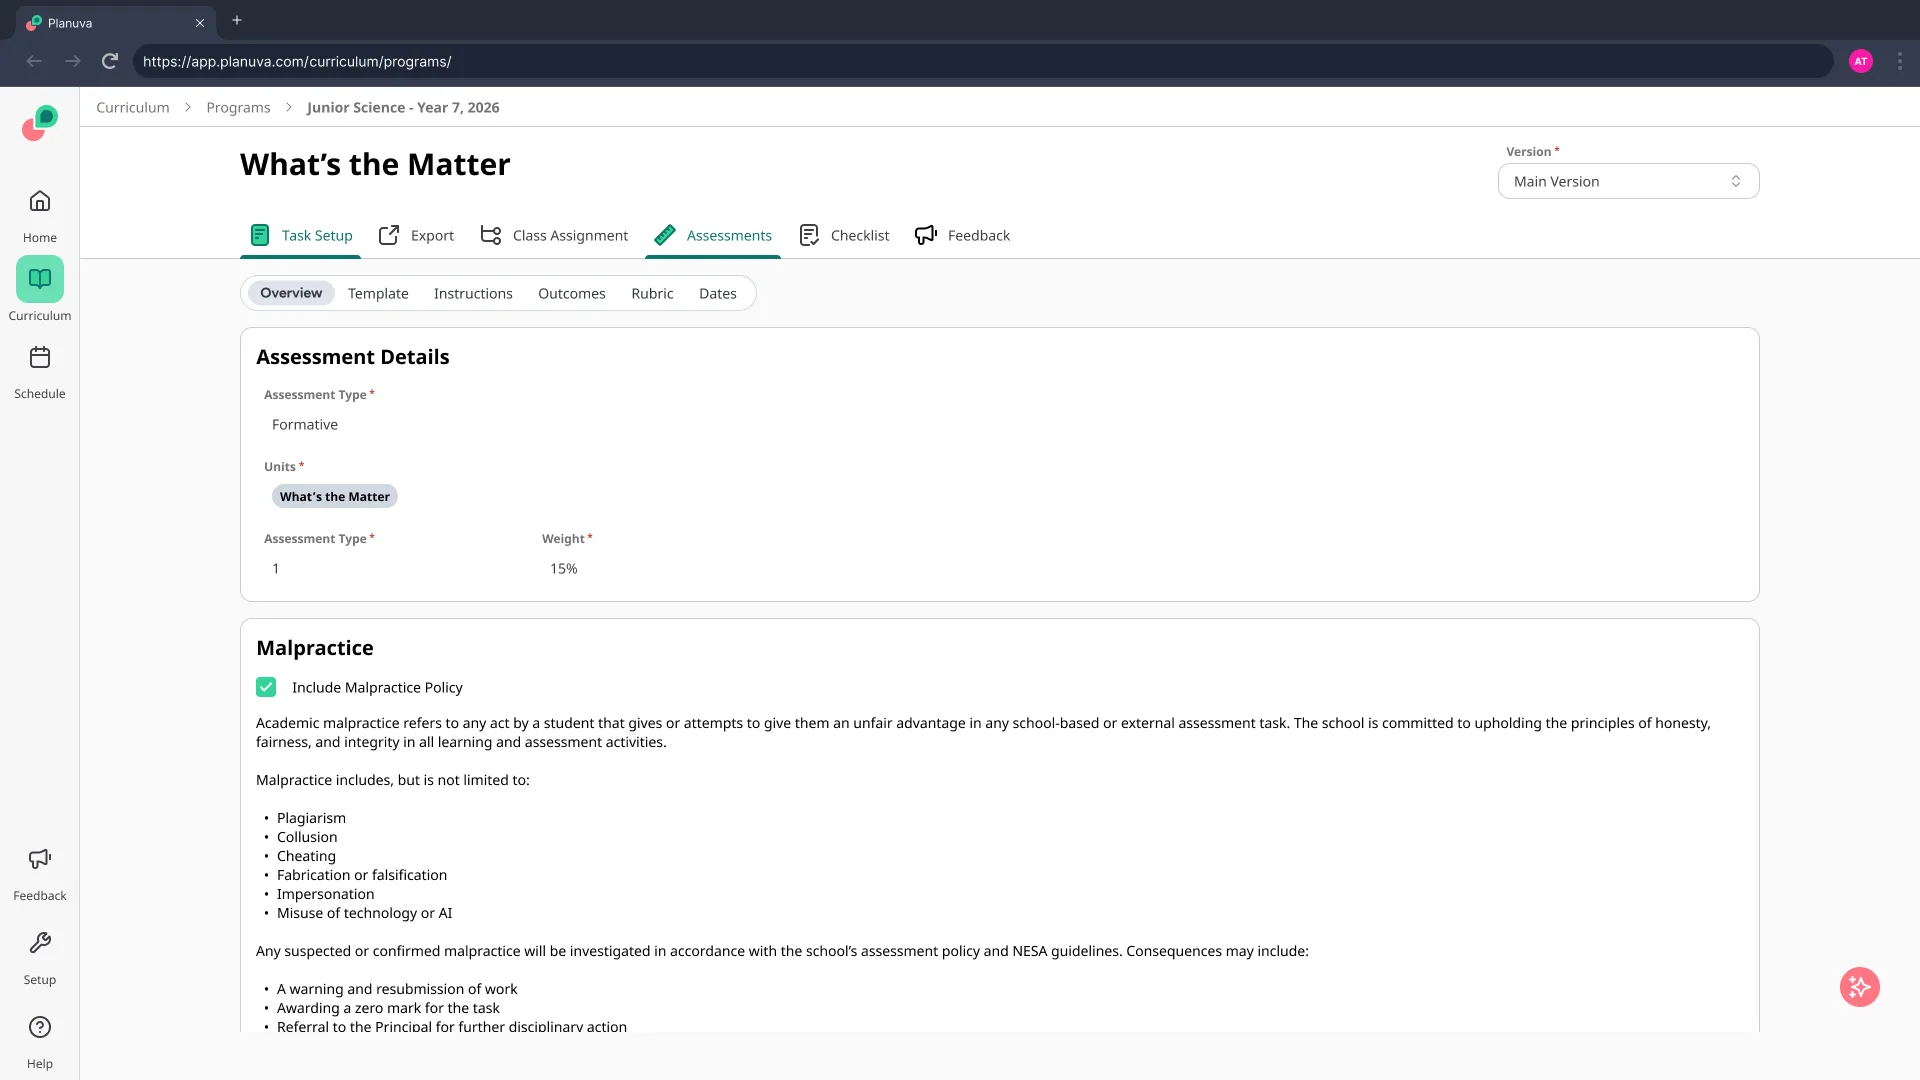This screenshot has height=1080, width=1920.
Task: Go to the Checklist tab
Action: click(845, 235)
